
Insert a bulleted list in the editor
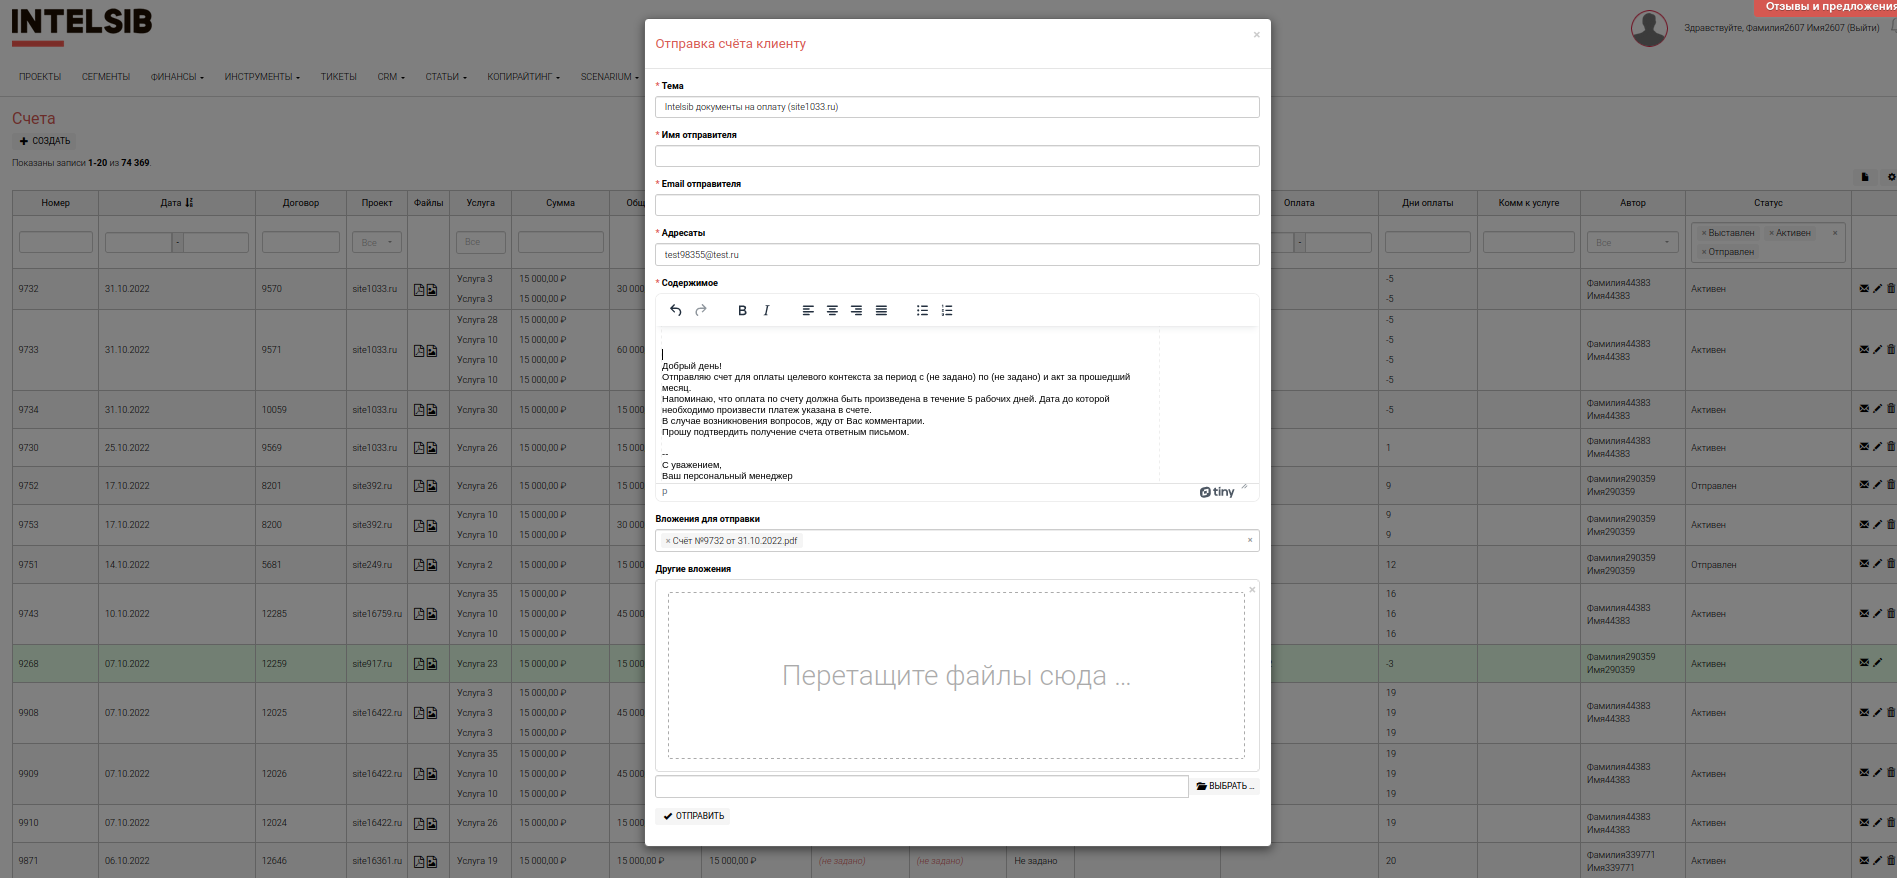[922, 310]
